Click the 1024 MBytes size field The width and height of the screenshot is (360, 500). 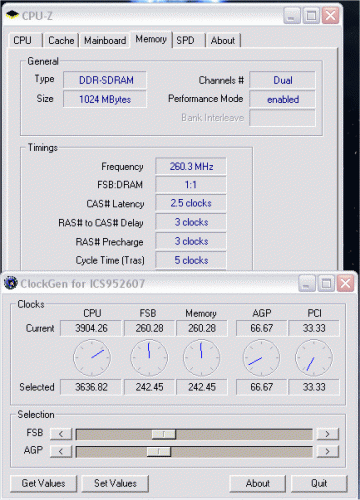[105, 99]
